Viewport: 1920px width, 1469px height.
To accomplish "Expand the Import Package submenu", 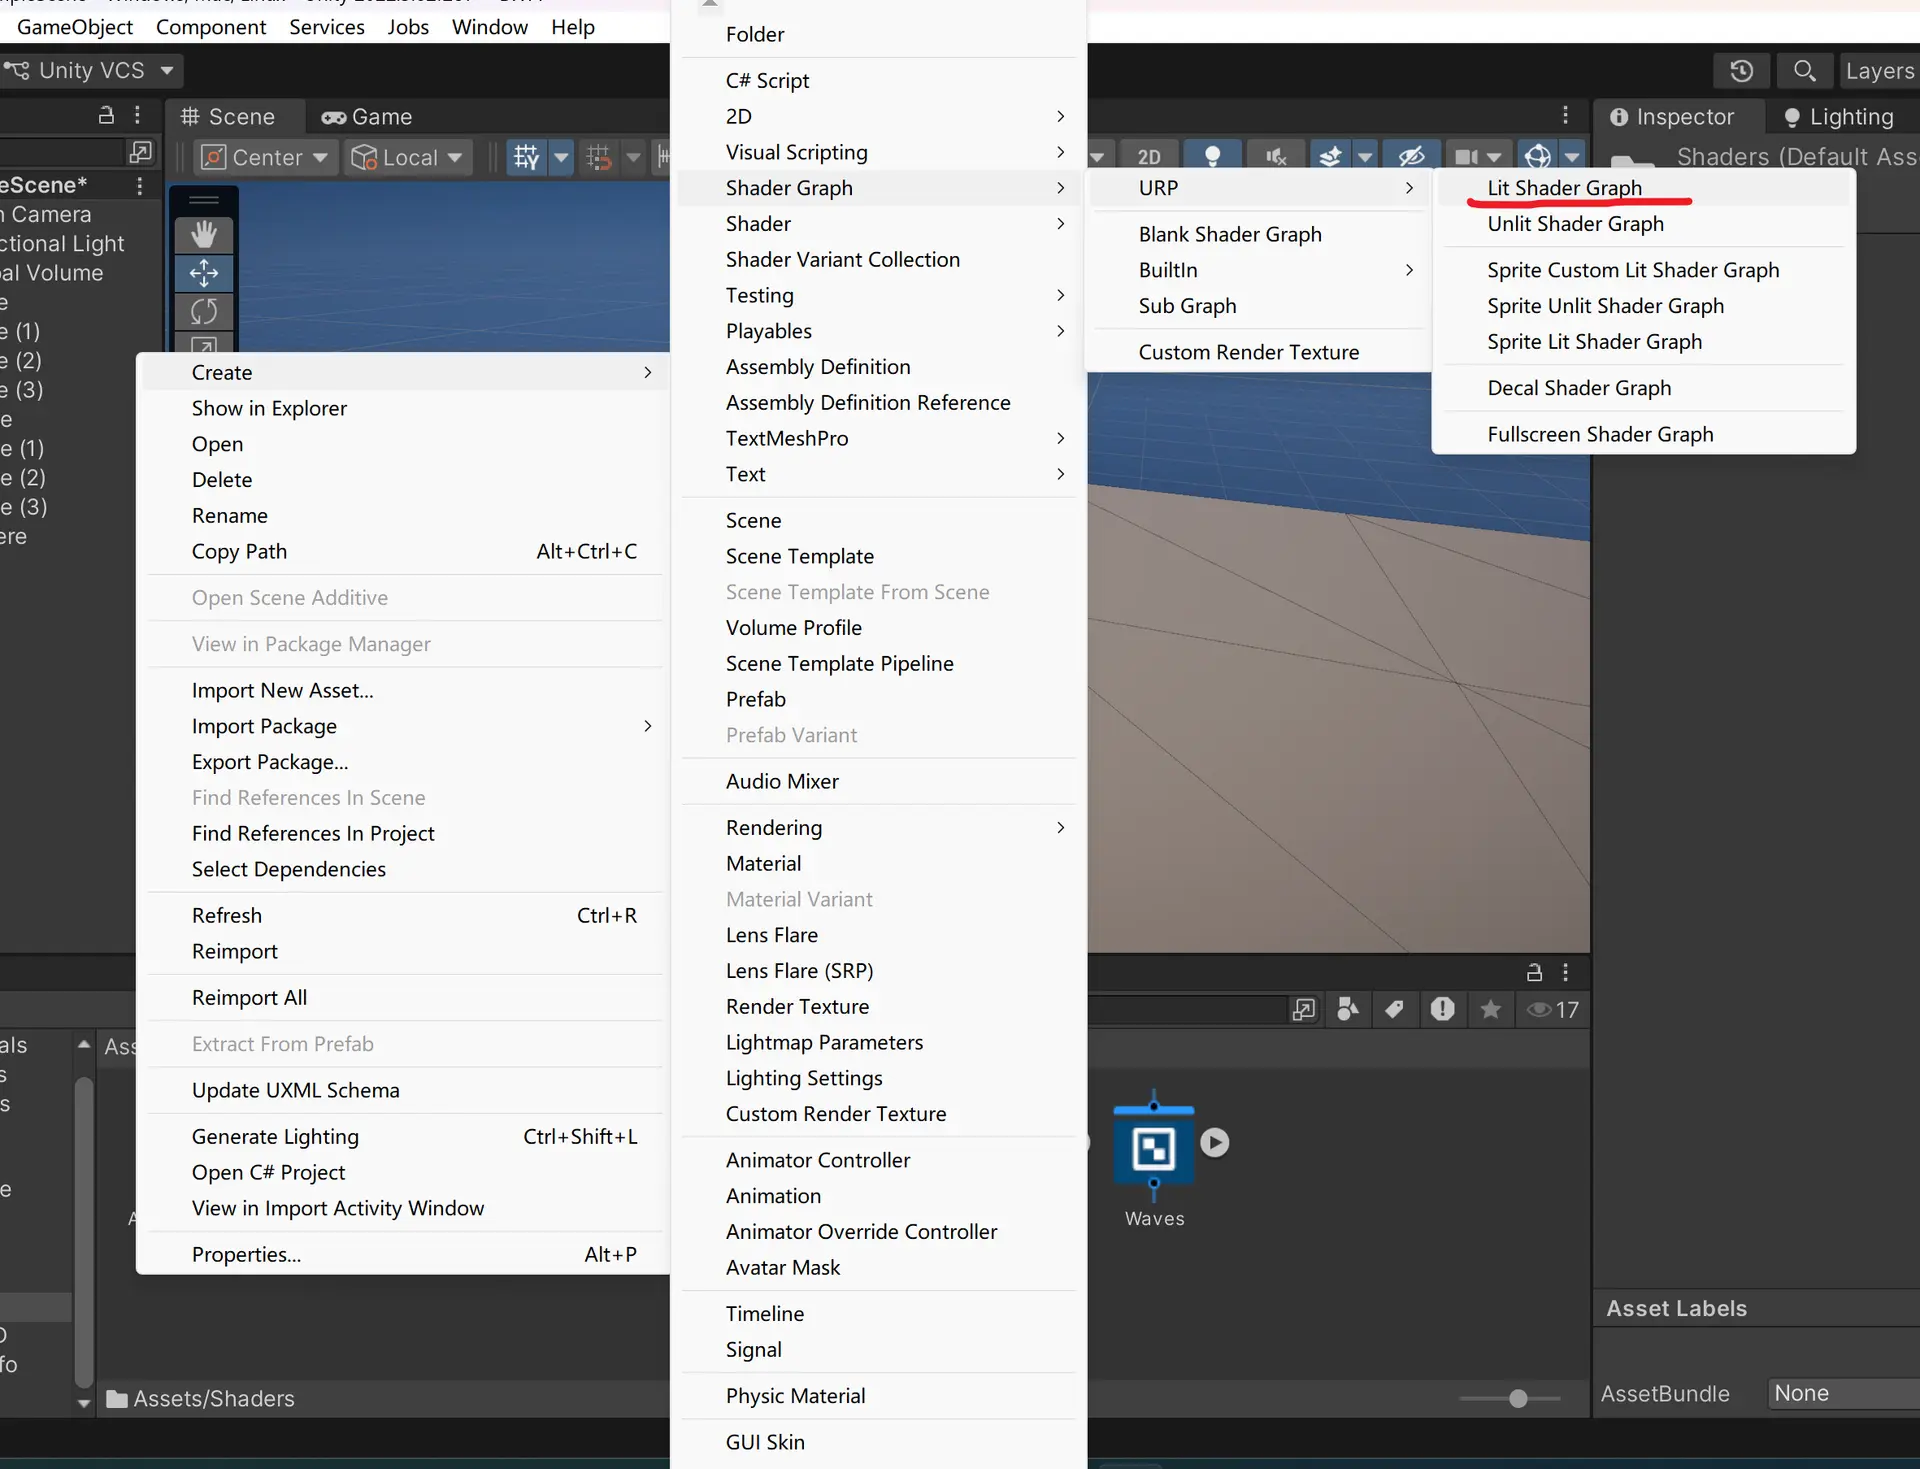I will point(404,726).
